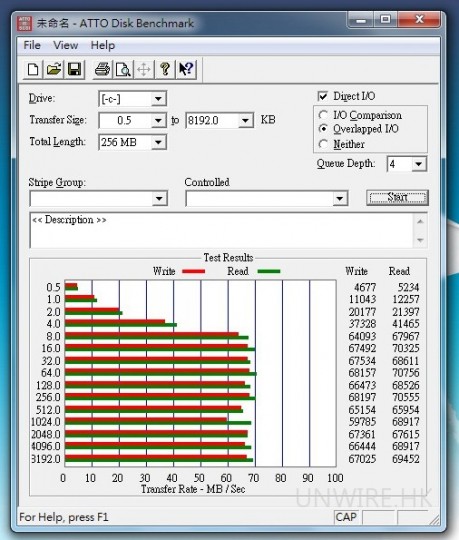This screenshot has width=459, height=540.
Task: Click the CAP status bar indicator
Action: [x=346, y=517]
